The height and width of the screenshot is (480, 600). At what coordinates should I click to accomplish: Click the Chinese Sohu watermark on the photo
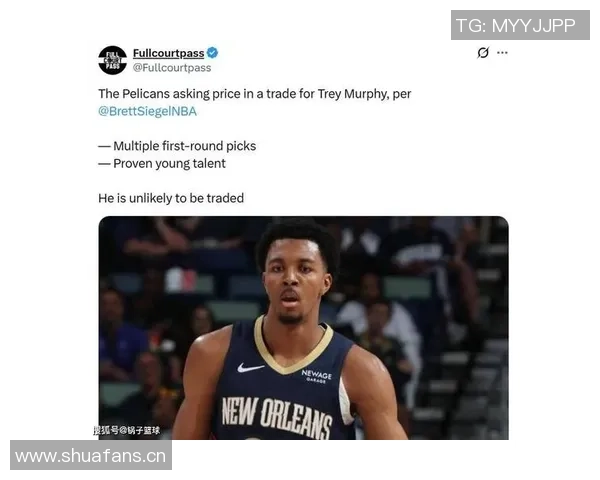(x=127, y=430)
